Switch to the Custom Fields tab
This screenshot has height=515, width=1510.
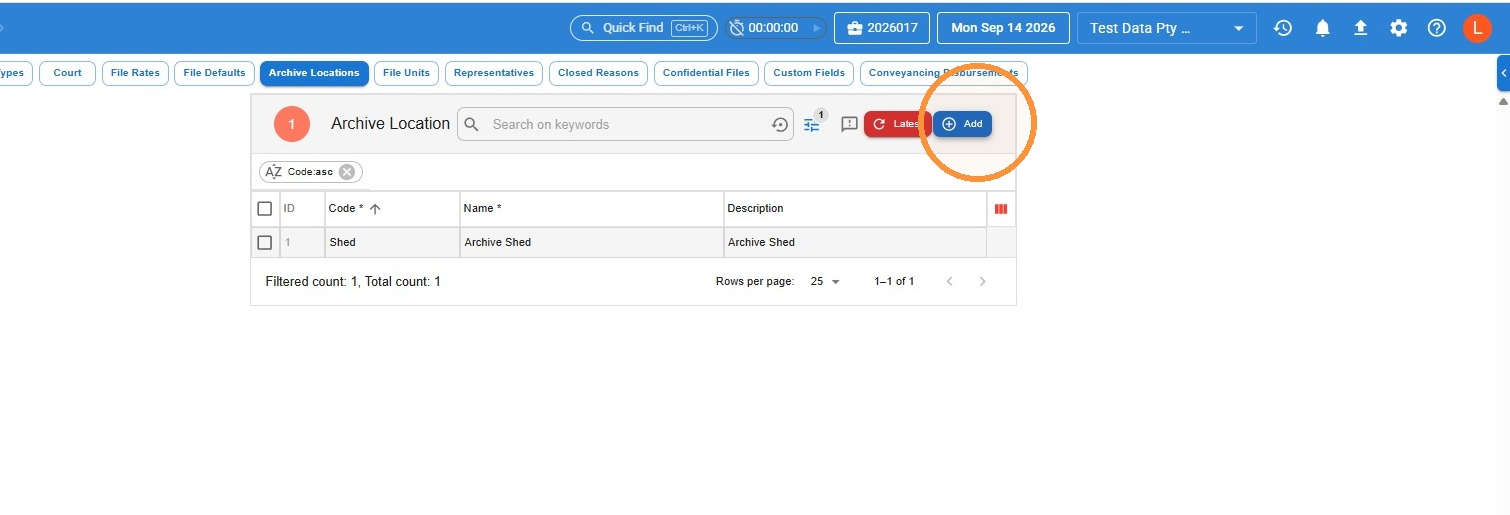pos(810,73)
